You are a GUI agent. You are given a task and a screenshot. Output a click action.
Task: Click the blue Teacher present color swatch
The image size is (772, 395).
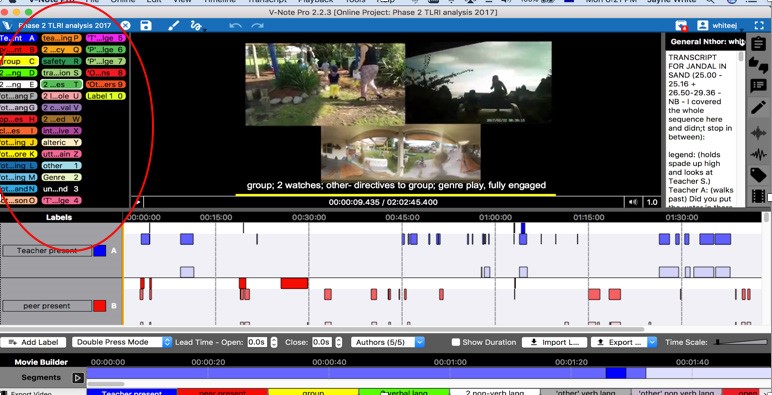click(100, 251)
